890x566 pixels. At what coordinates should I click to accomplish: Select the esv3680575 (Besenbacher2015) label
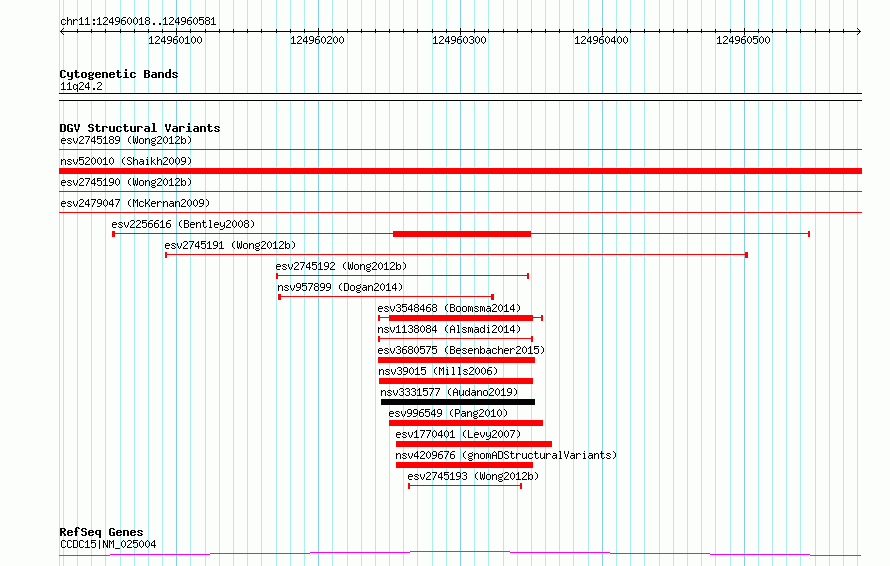coord(461,350)
